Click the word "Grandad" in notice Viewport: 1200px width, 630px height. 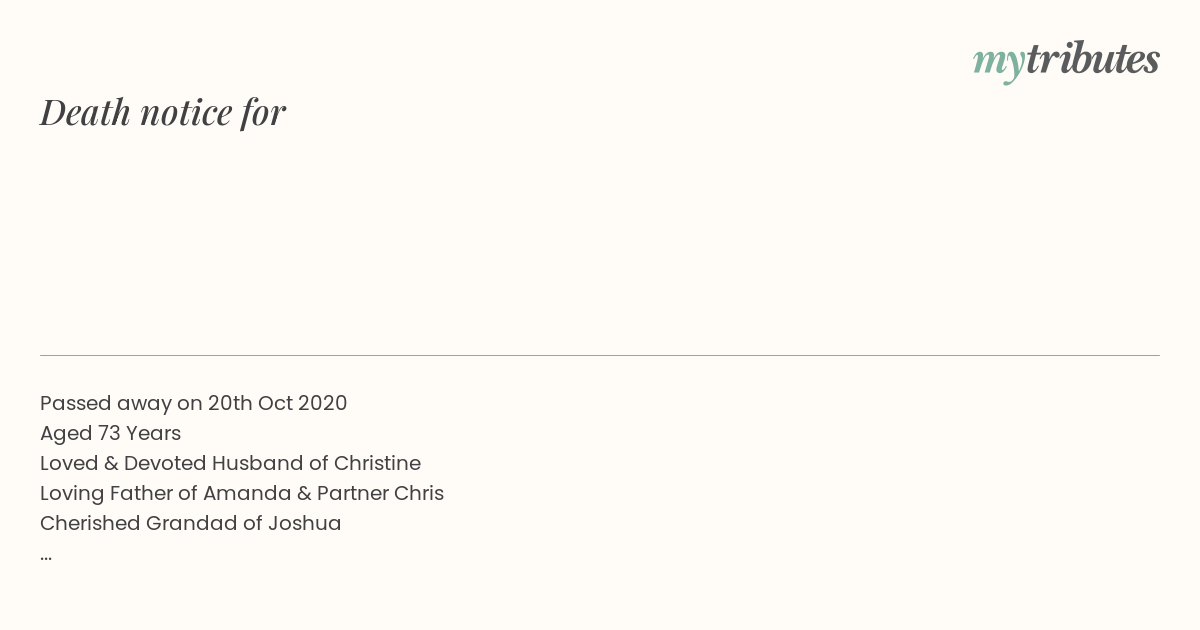[191, 523]
